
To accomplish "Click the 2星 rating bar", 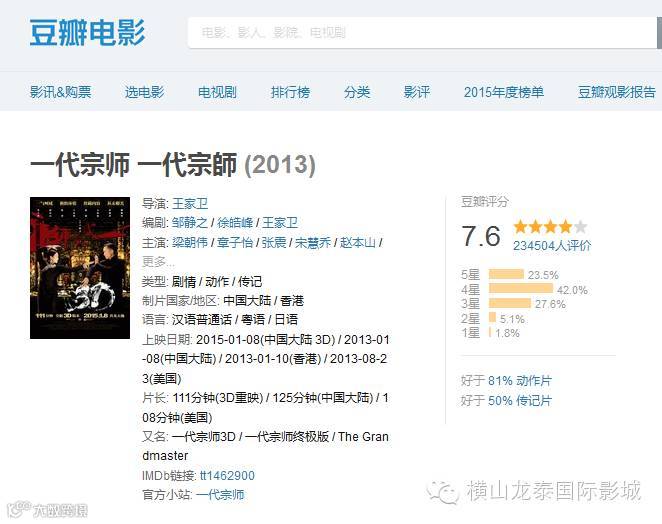I will point(492,318).
